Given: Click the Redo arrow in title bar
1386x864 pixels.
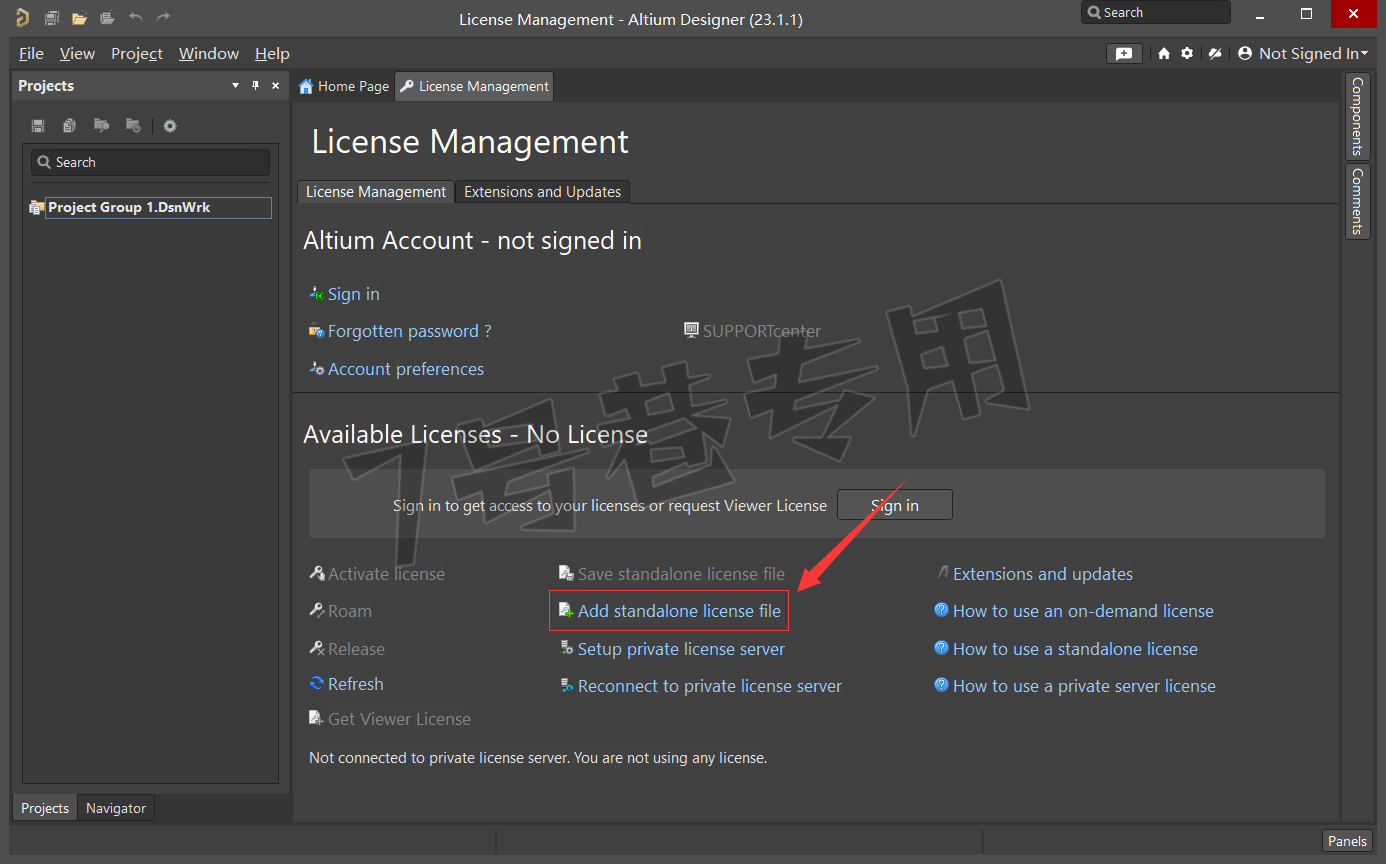Looking at the screenshot, I should (x=163, y=17).
